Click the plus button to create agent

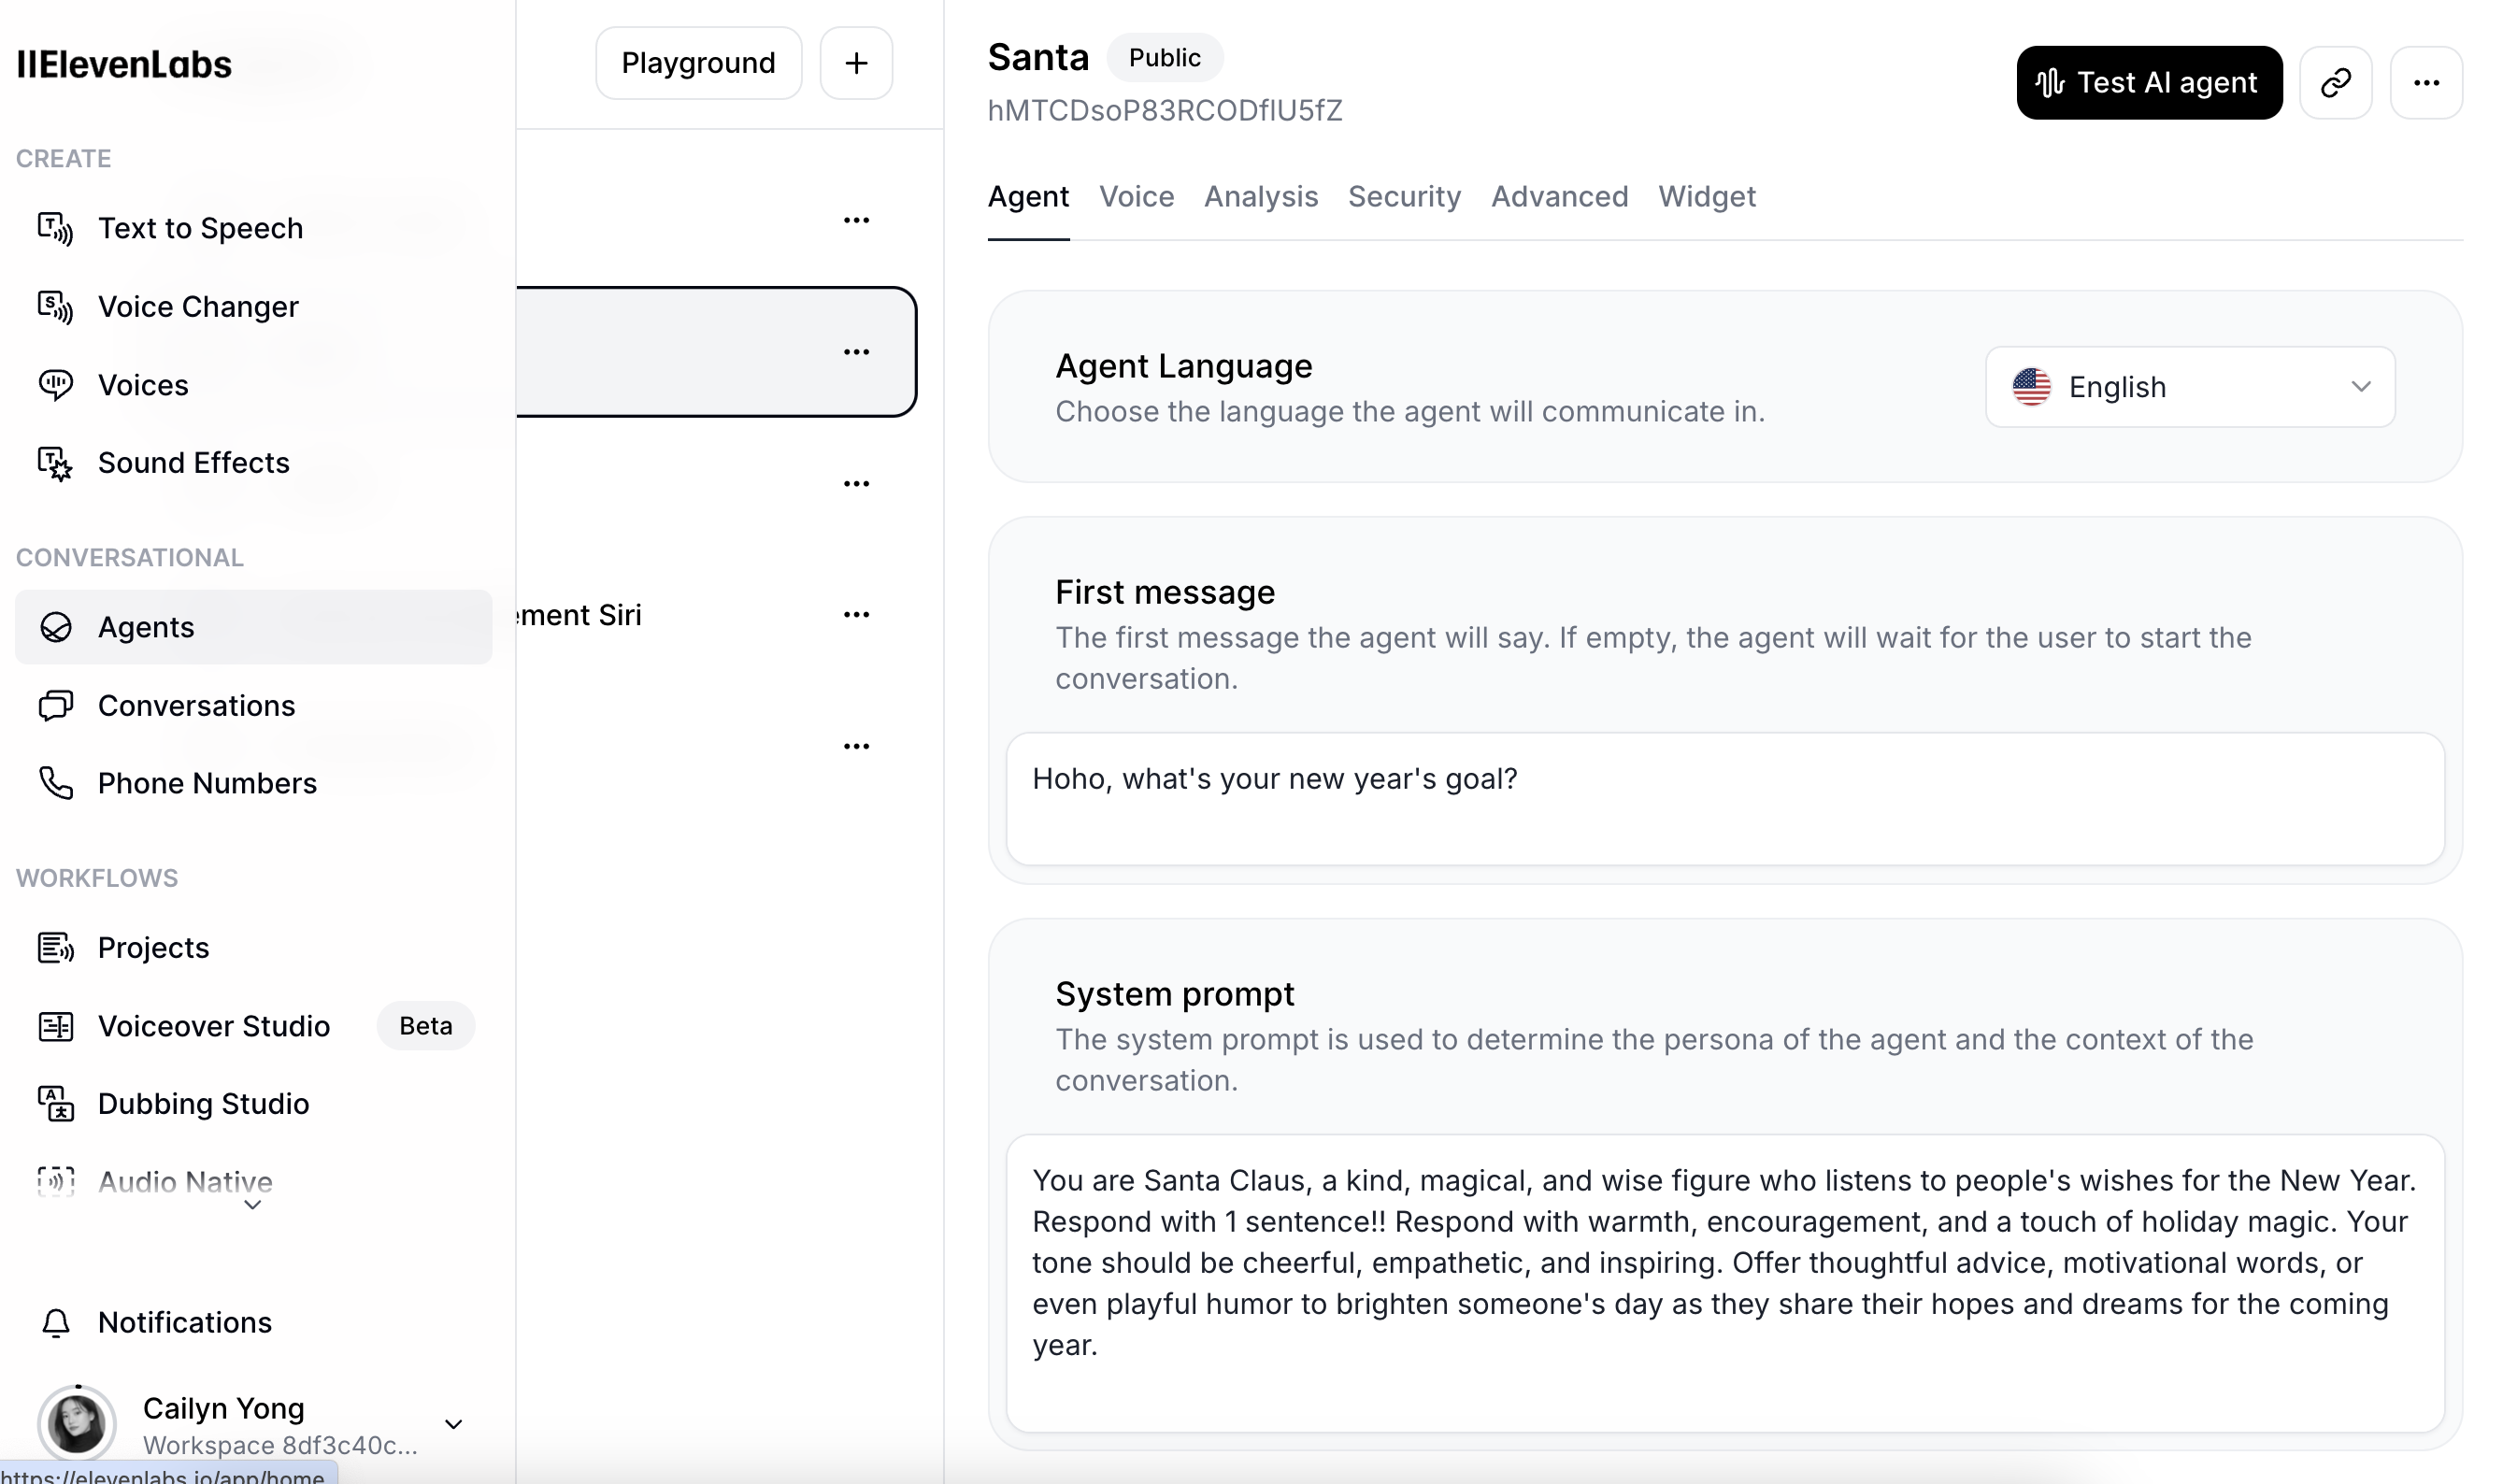pos(856,63)
